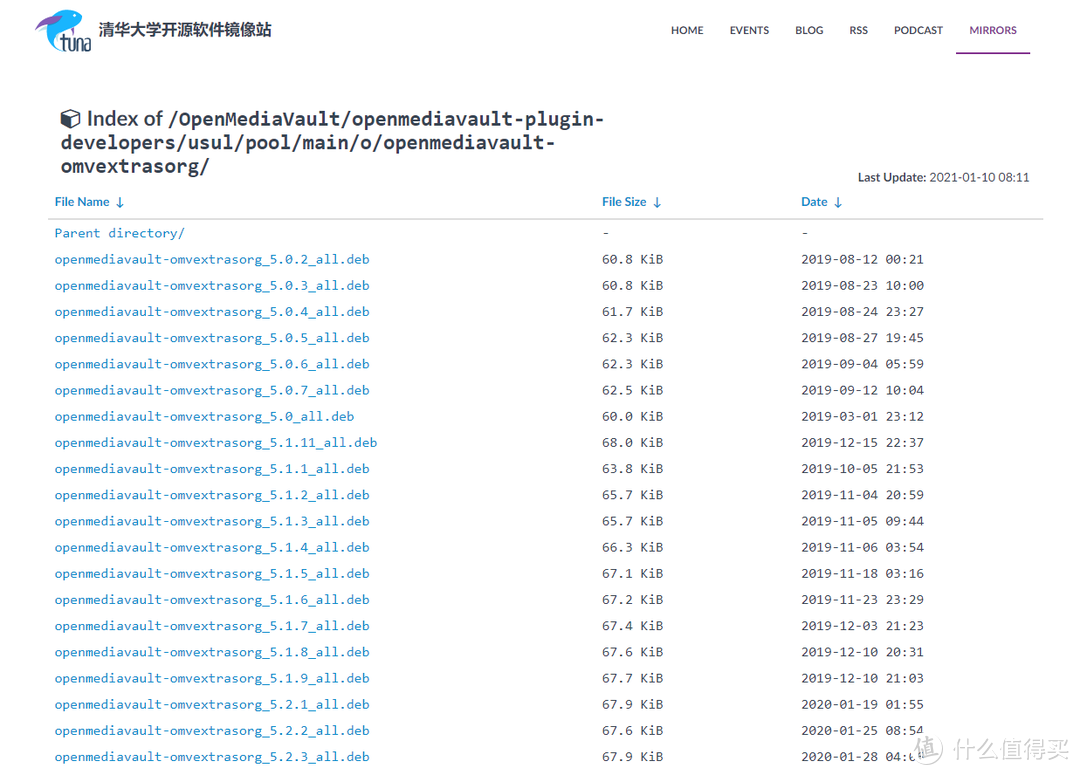Download omvextrasorg_5.2.1_all.deb
The image size is (1080, 775).
coord(212,704)
